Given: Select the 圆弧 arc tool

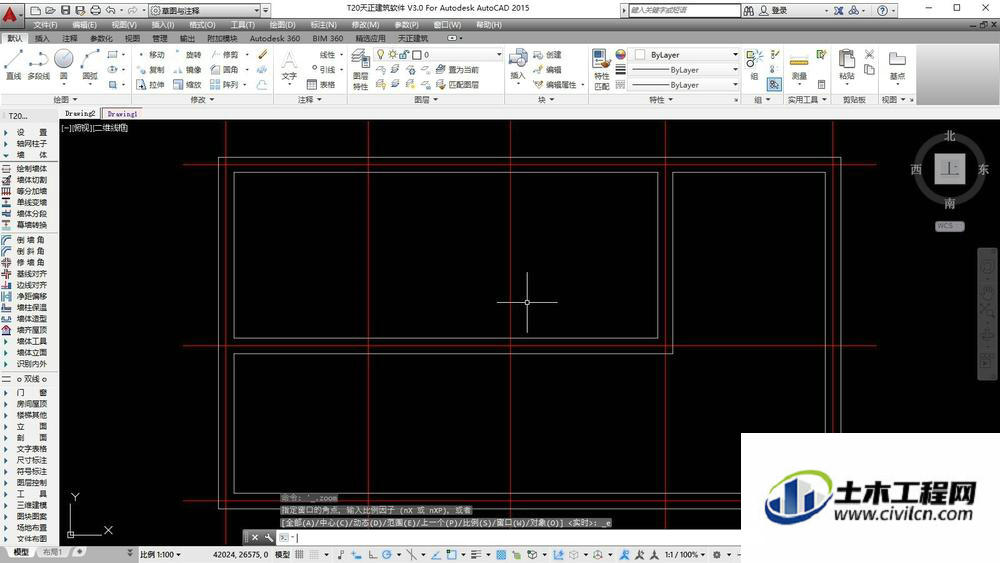Looking at the screenshot, I should click(90, 65).
